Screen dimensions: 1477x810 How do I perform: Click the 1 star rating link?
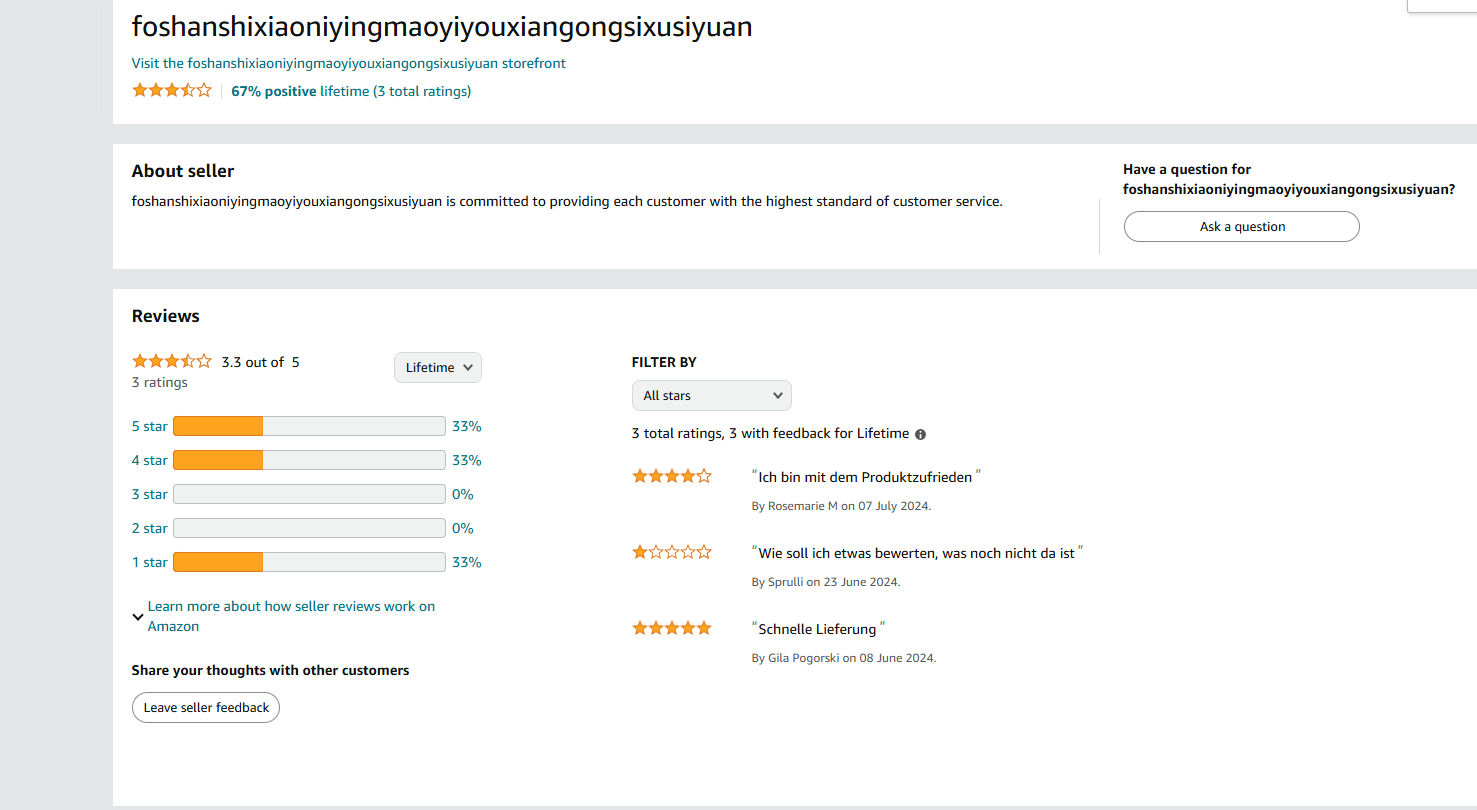[x=150, y=563]
